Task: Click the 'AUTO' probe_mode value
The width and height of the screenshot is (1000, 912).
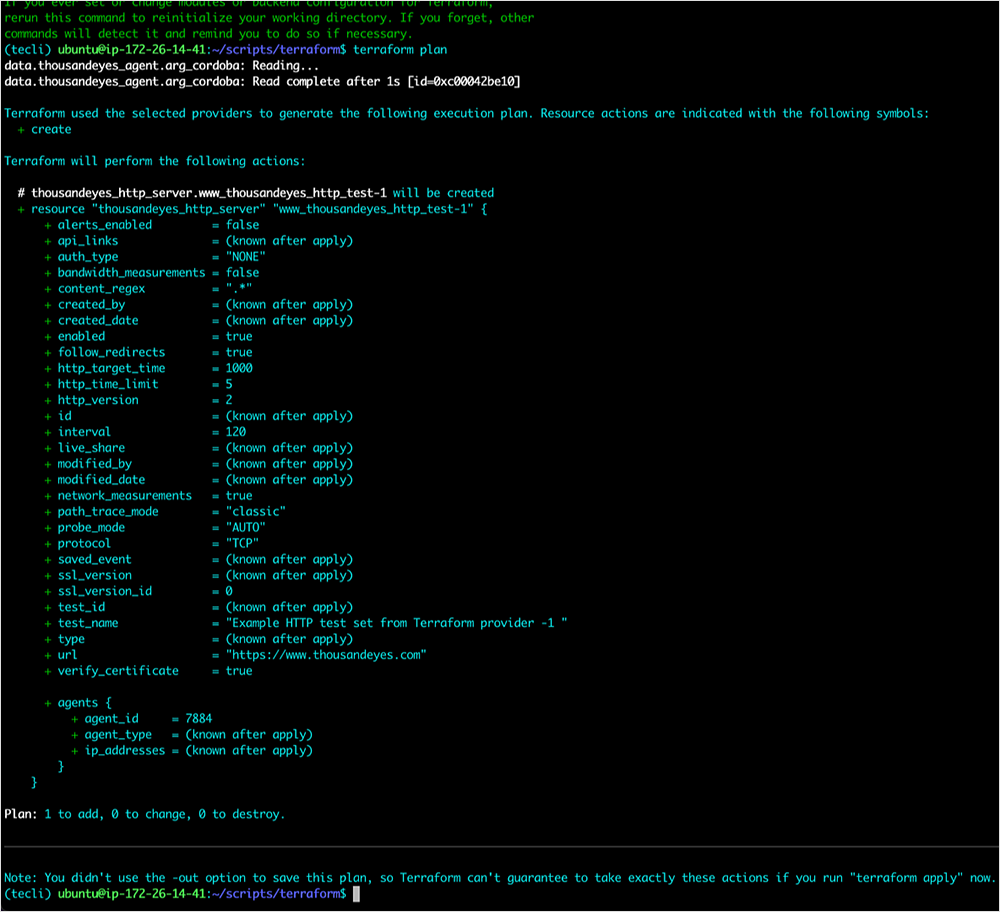Action: pyautogui.click(x=245, y=527)
